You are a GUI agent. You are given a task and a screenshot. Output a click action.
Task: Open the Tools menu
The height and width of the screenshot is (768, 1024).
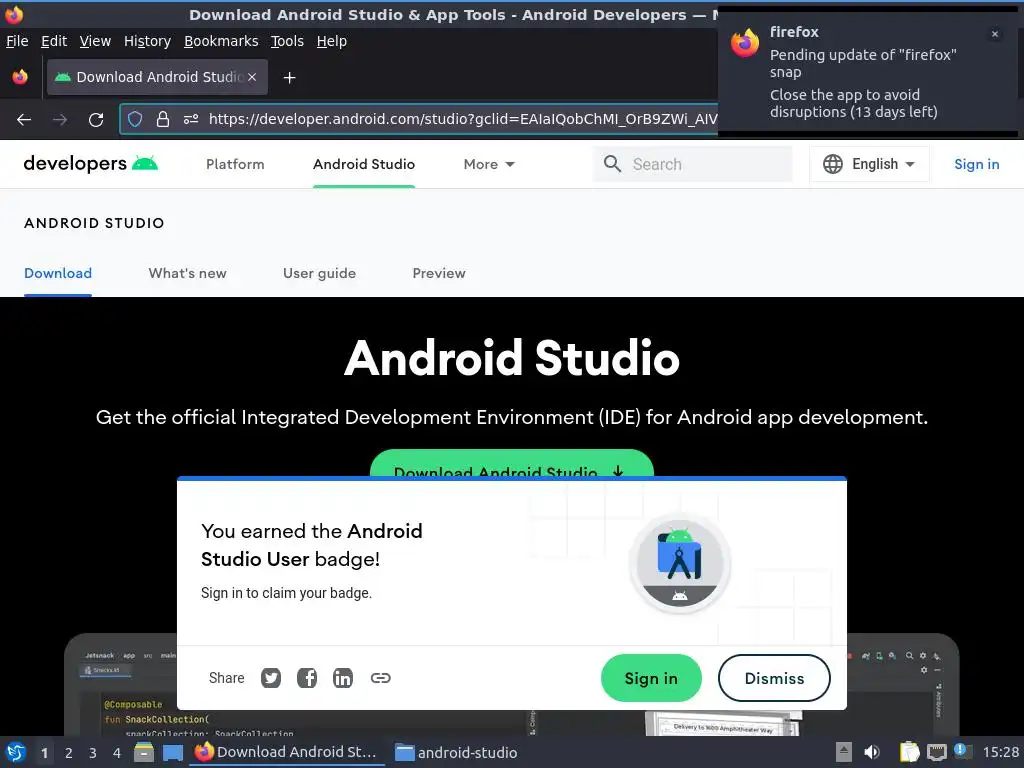click(x=287, y=41)
